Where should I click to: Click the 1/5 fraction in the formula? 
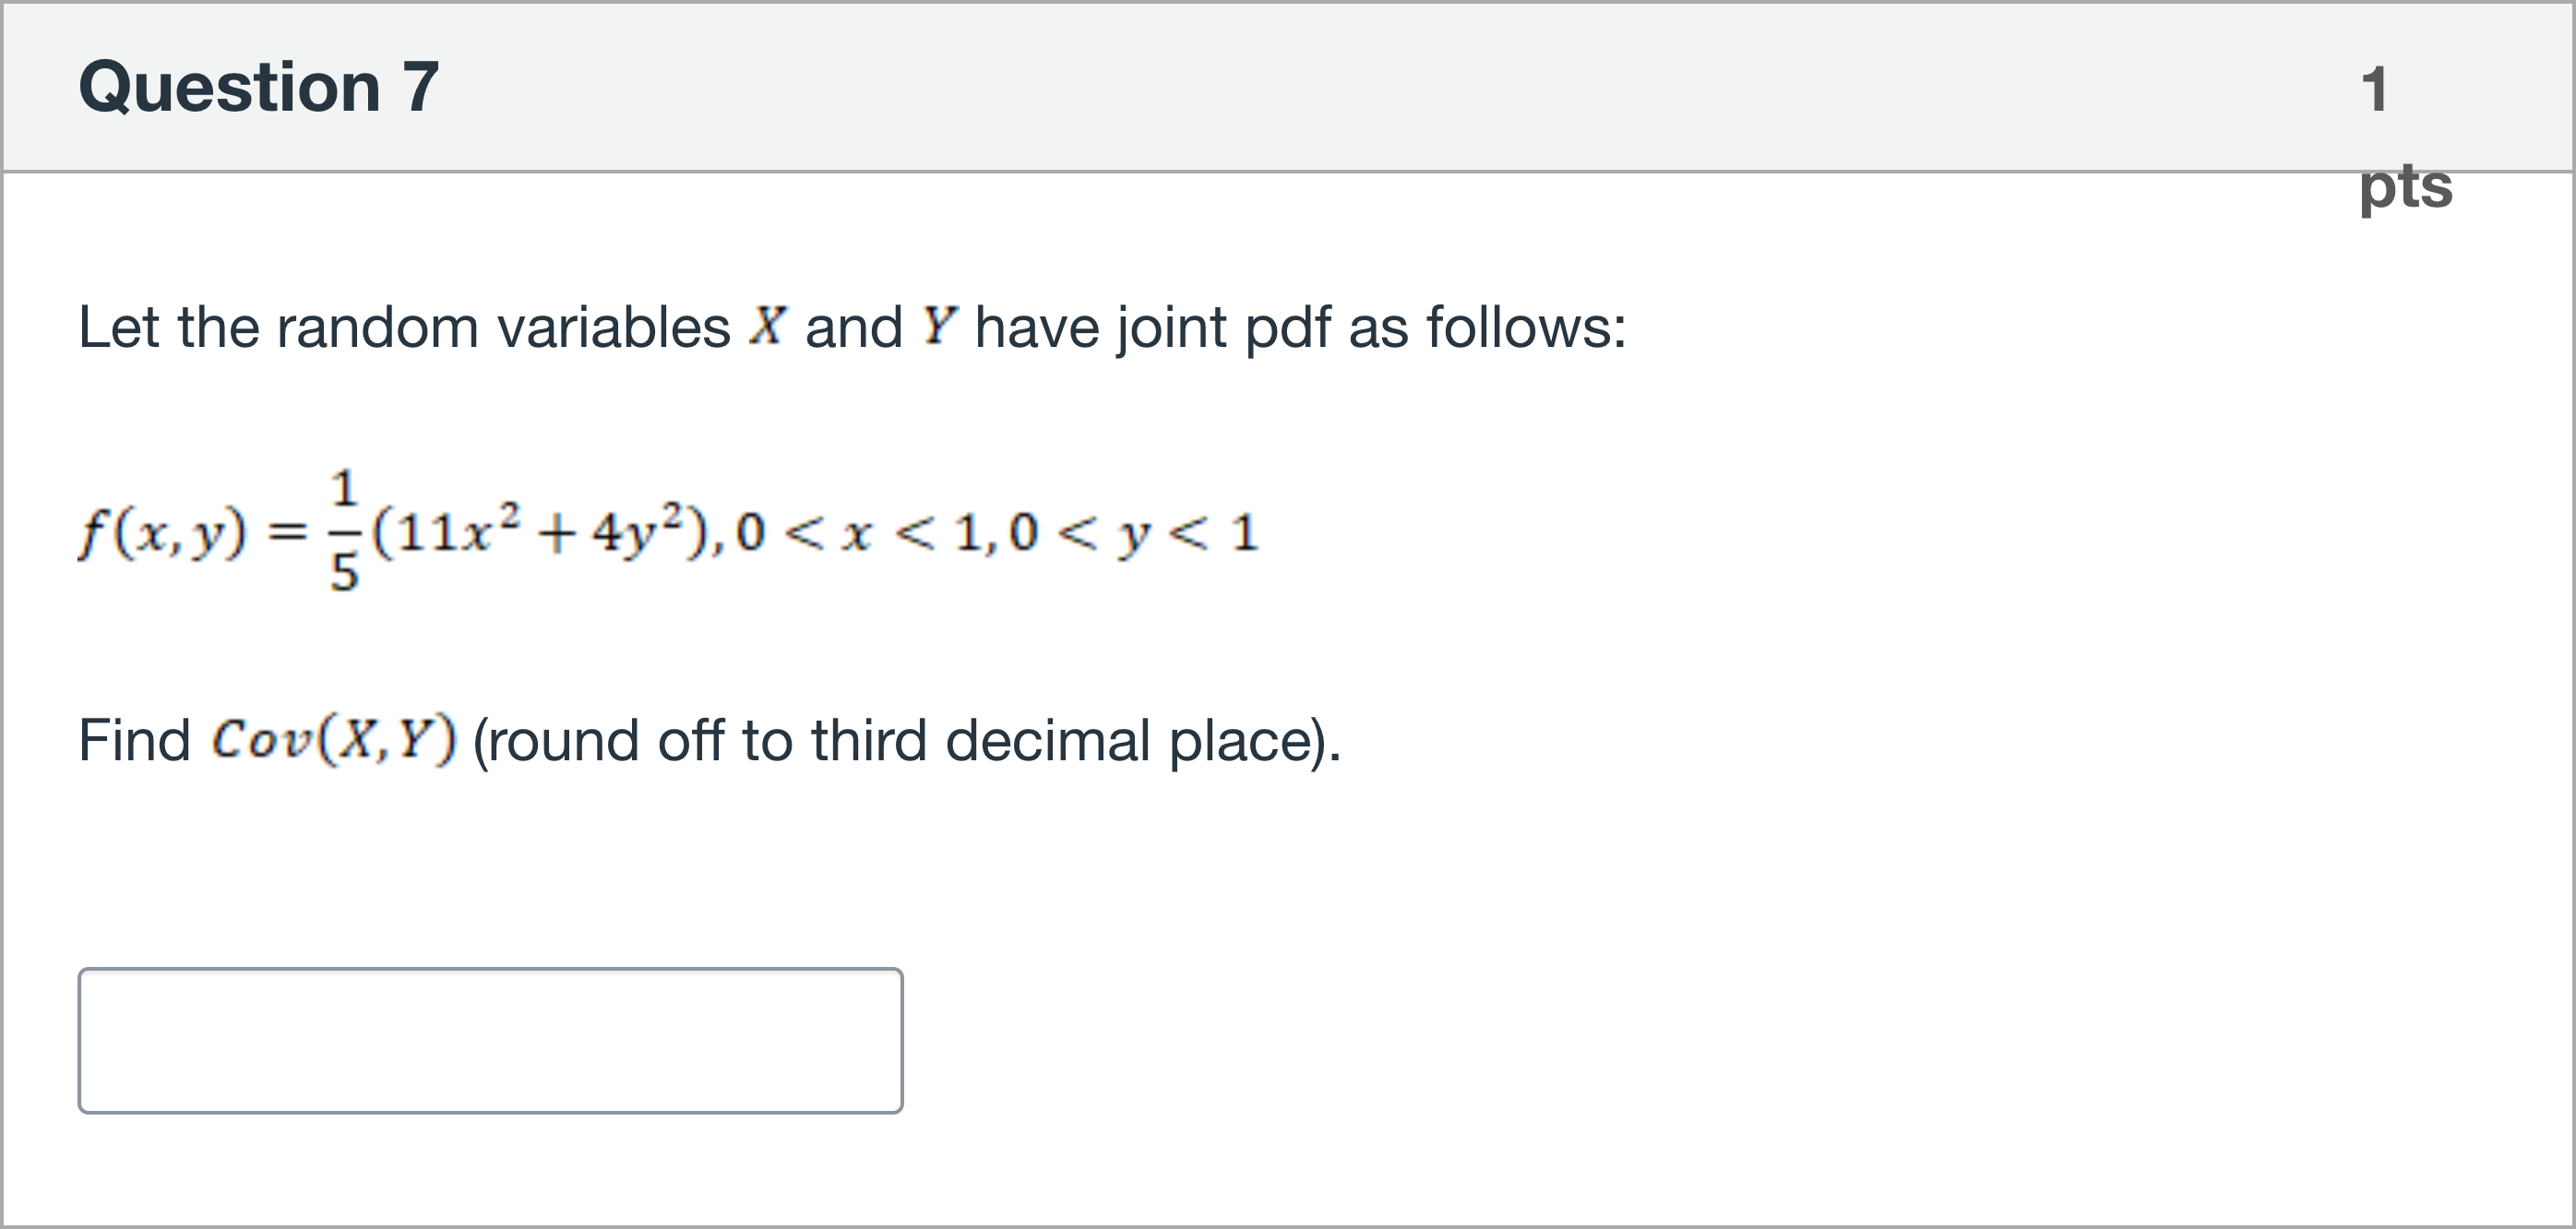(344, 532)
